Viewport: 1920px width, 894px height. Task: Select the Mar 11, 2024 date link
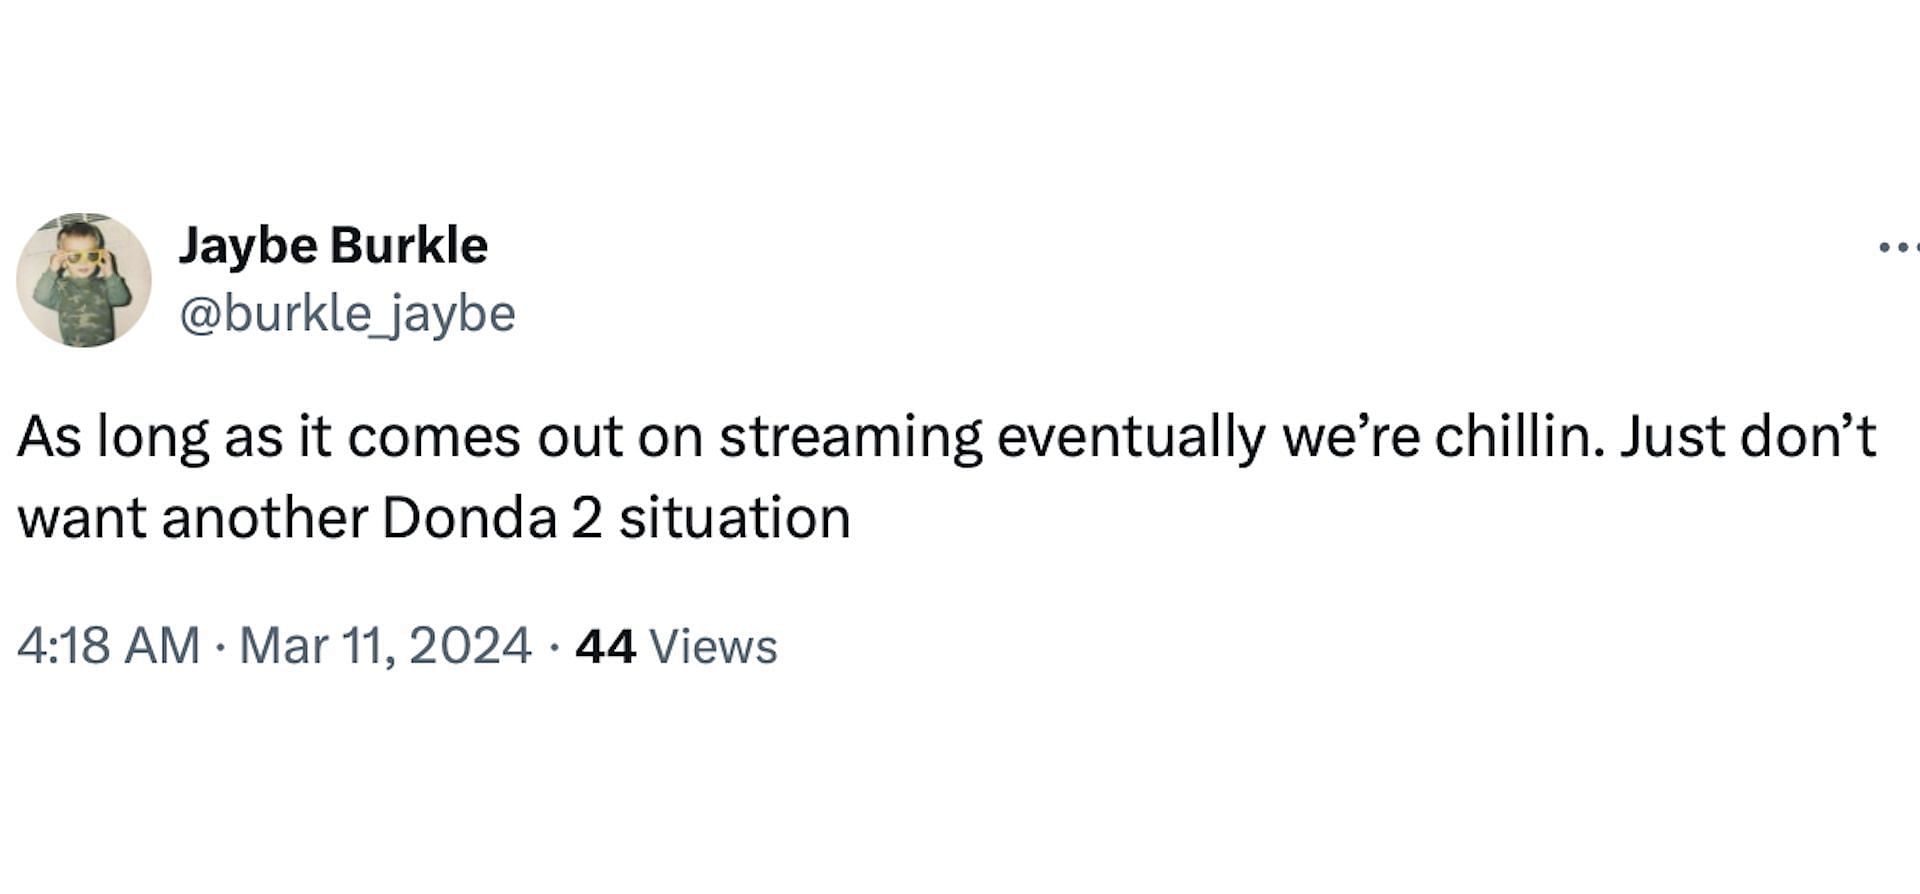click(385, 646)
